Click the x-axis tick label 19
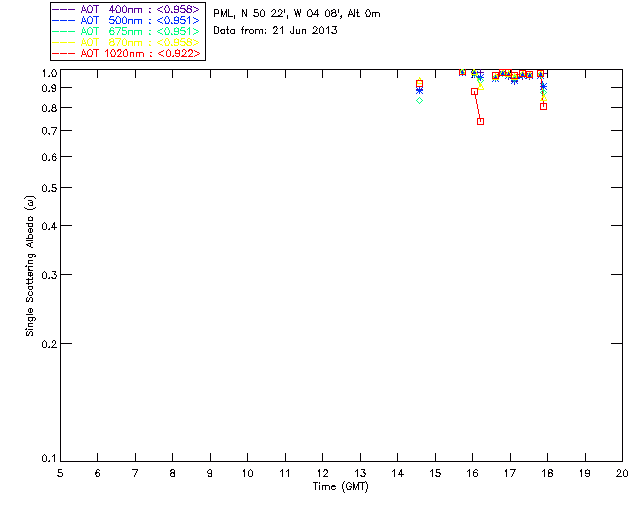 [x=585, y=473]
